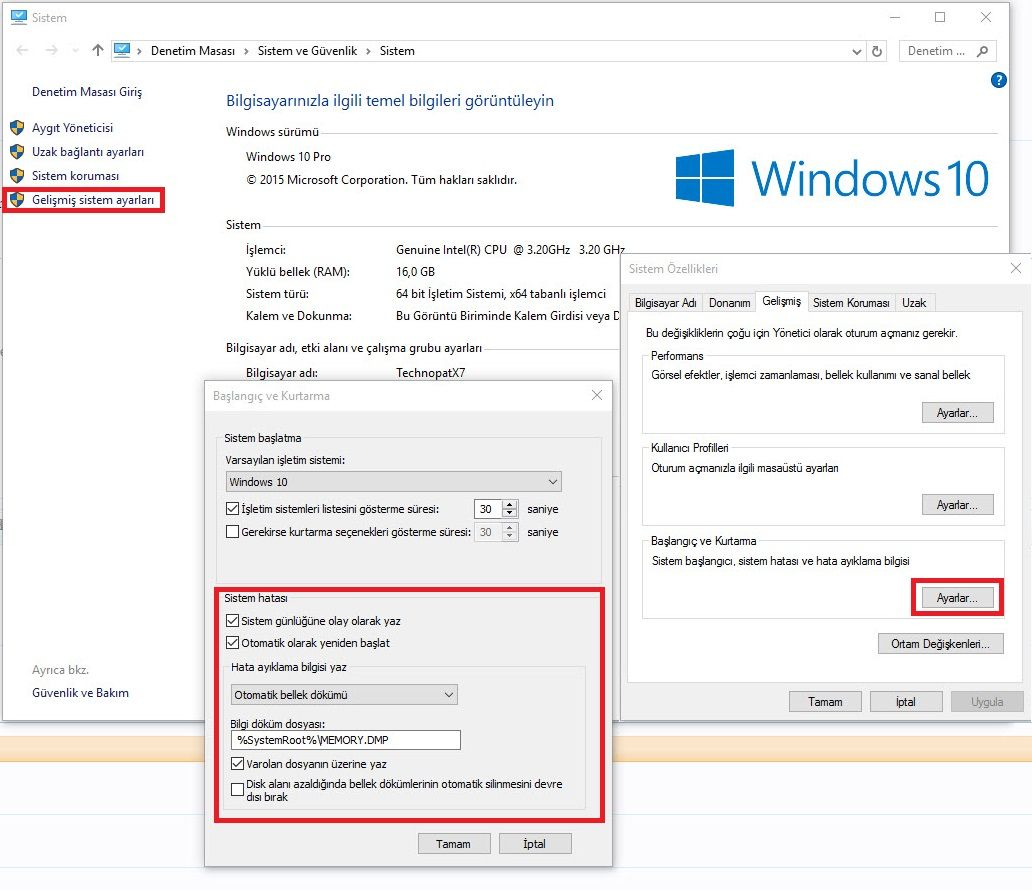
Task: Click Performans Ayarlar button
Action: 957,413
